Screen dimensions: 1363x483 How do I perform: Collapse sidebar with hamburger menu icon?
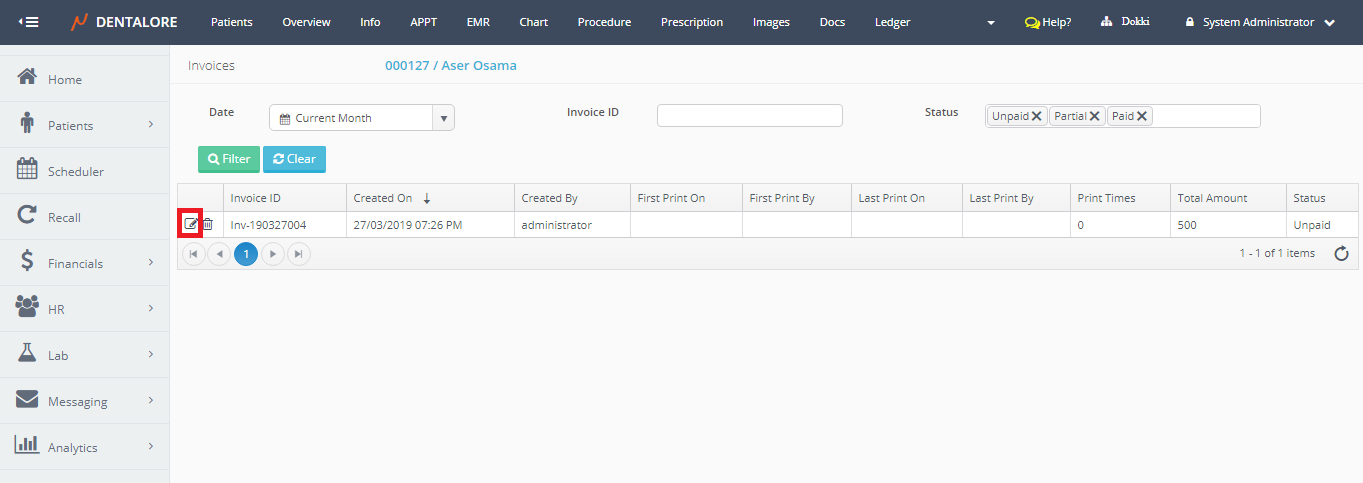click(30, 22)
